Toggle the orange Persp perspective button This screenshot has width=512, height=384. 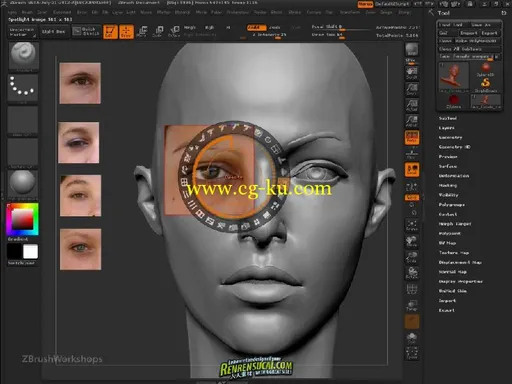click(x=412, y=137)
